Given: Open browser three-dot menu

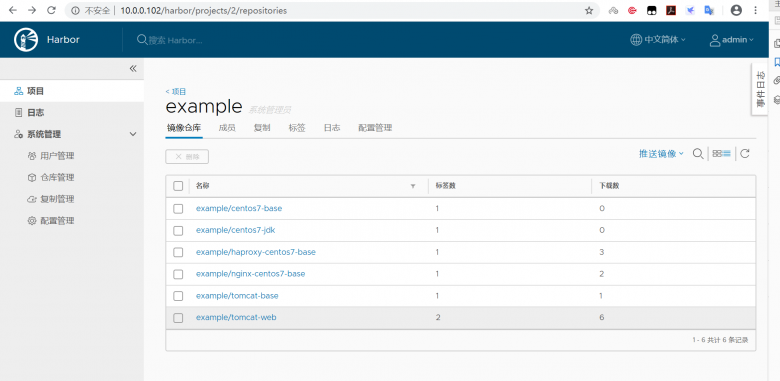Looking at the screenshot, I should tap(756, 10).
